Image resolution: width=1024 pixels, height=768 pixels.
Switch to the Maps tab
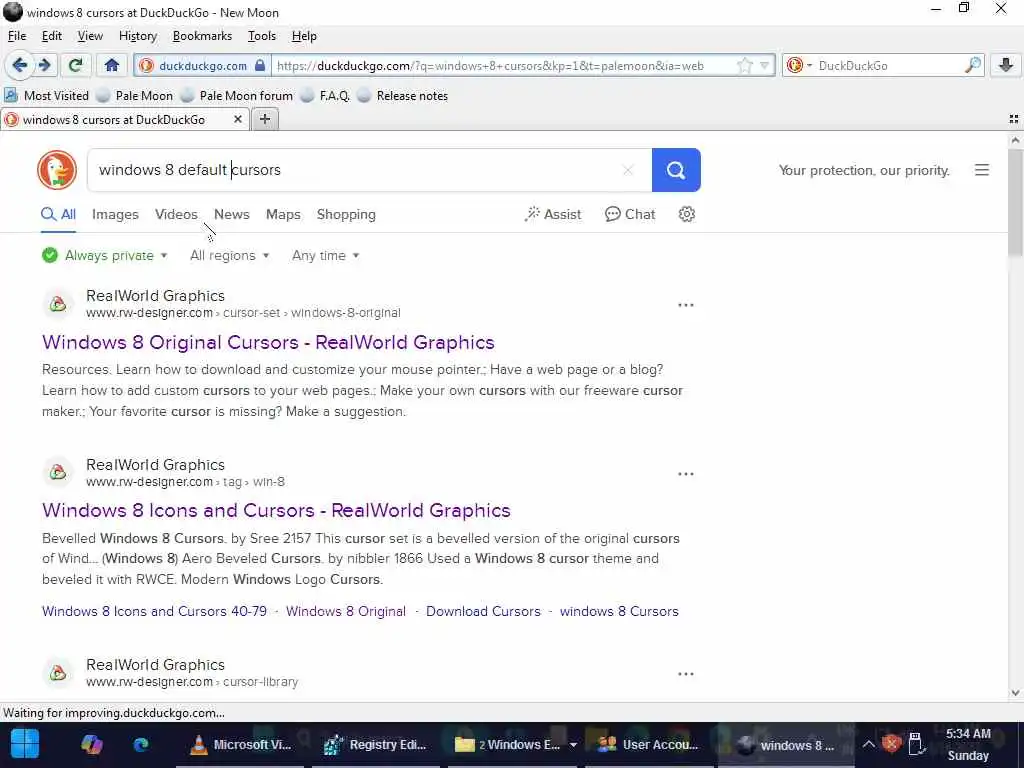(x=283, y=214)
